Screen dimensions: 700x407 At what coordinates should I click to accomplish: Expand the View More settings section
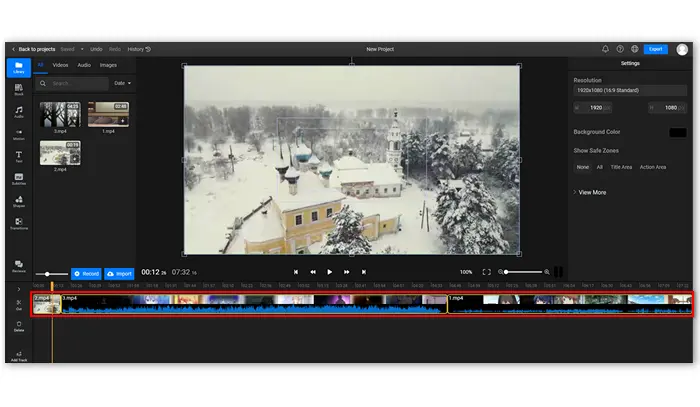[590, 192]
